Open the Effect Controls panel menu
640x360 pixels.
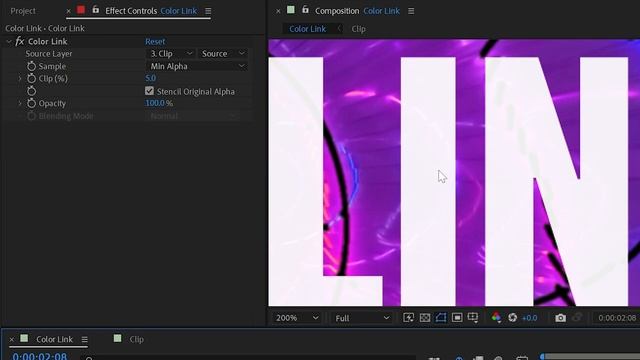[x=208, y=11]
